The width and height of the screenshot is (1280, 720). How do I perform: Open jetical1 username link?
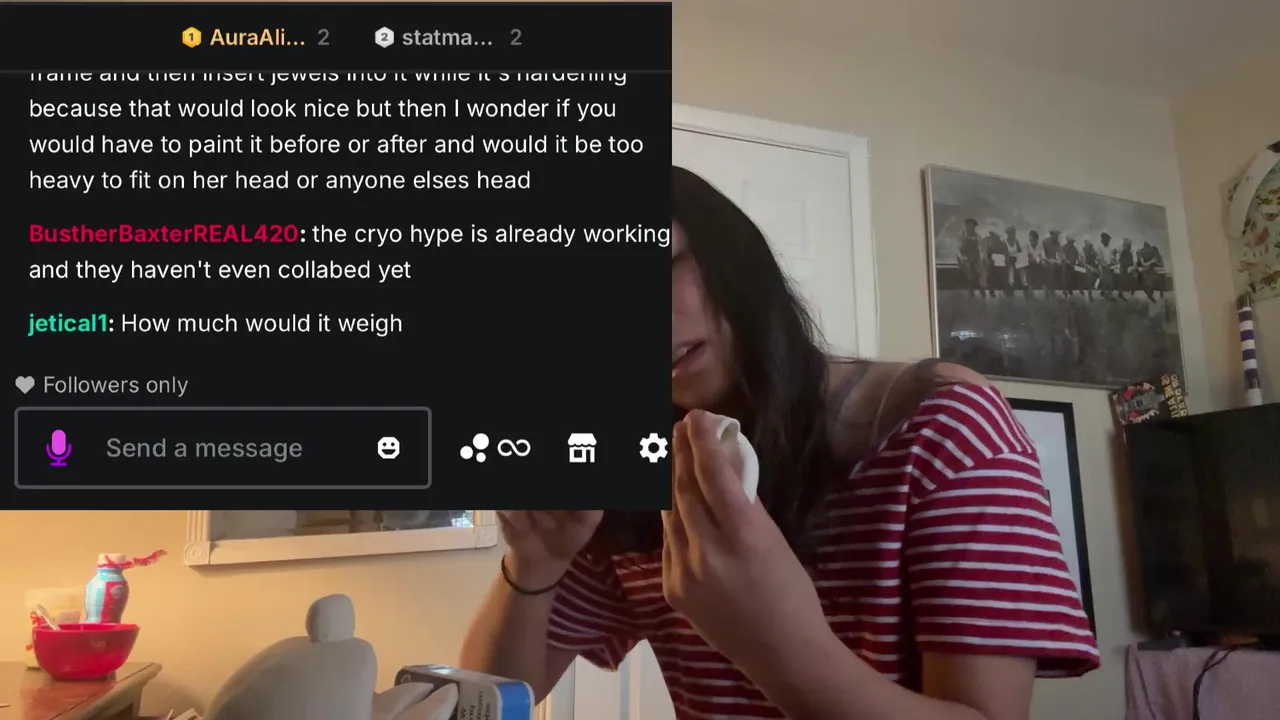(x=68, y=323)
